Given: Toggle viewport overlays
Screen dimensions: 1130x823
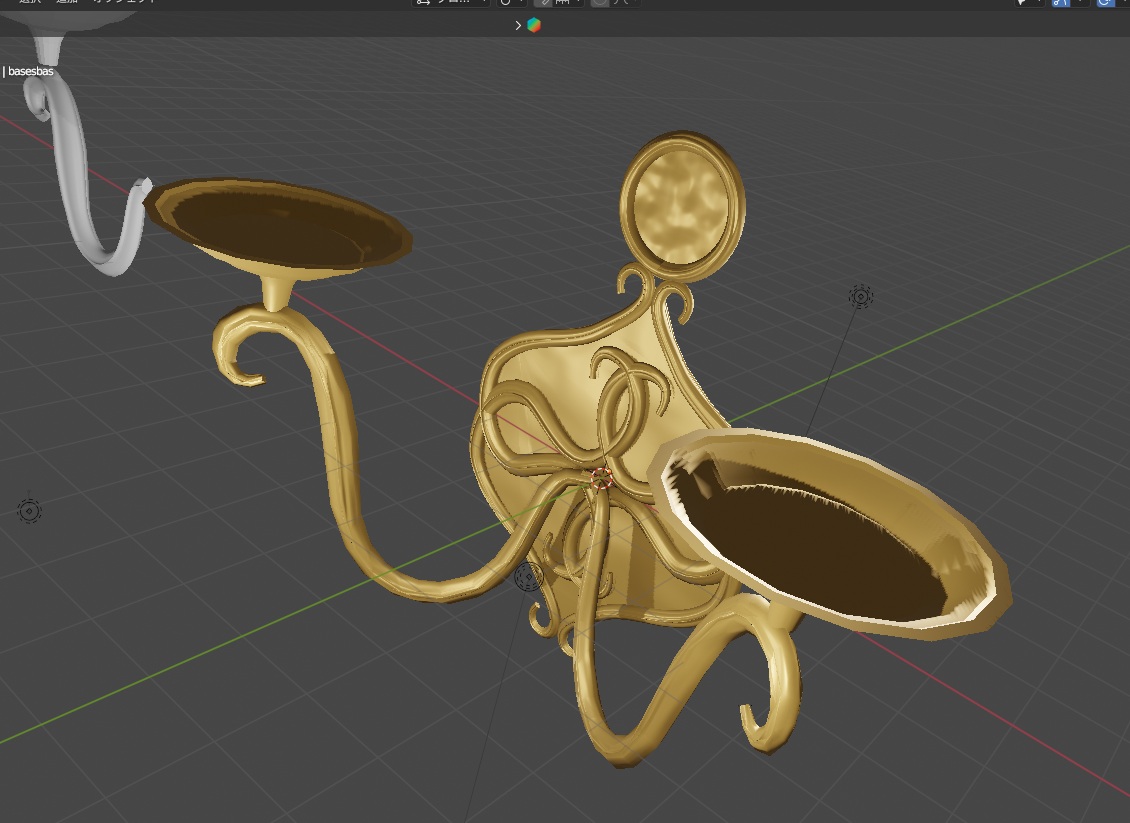Looking at the screenshot, I should click(1105, 3).
